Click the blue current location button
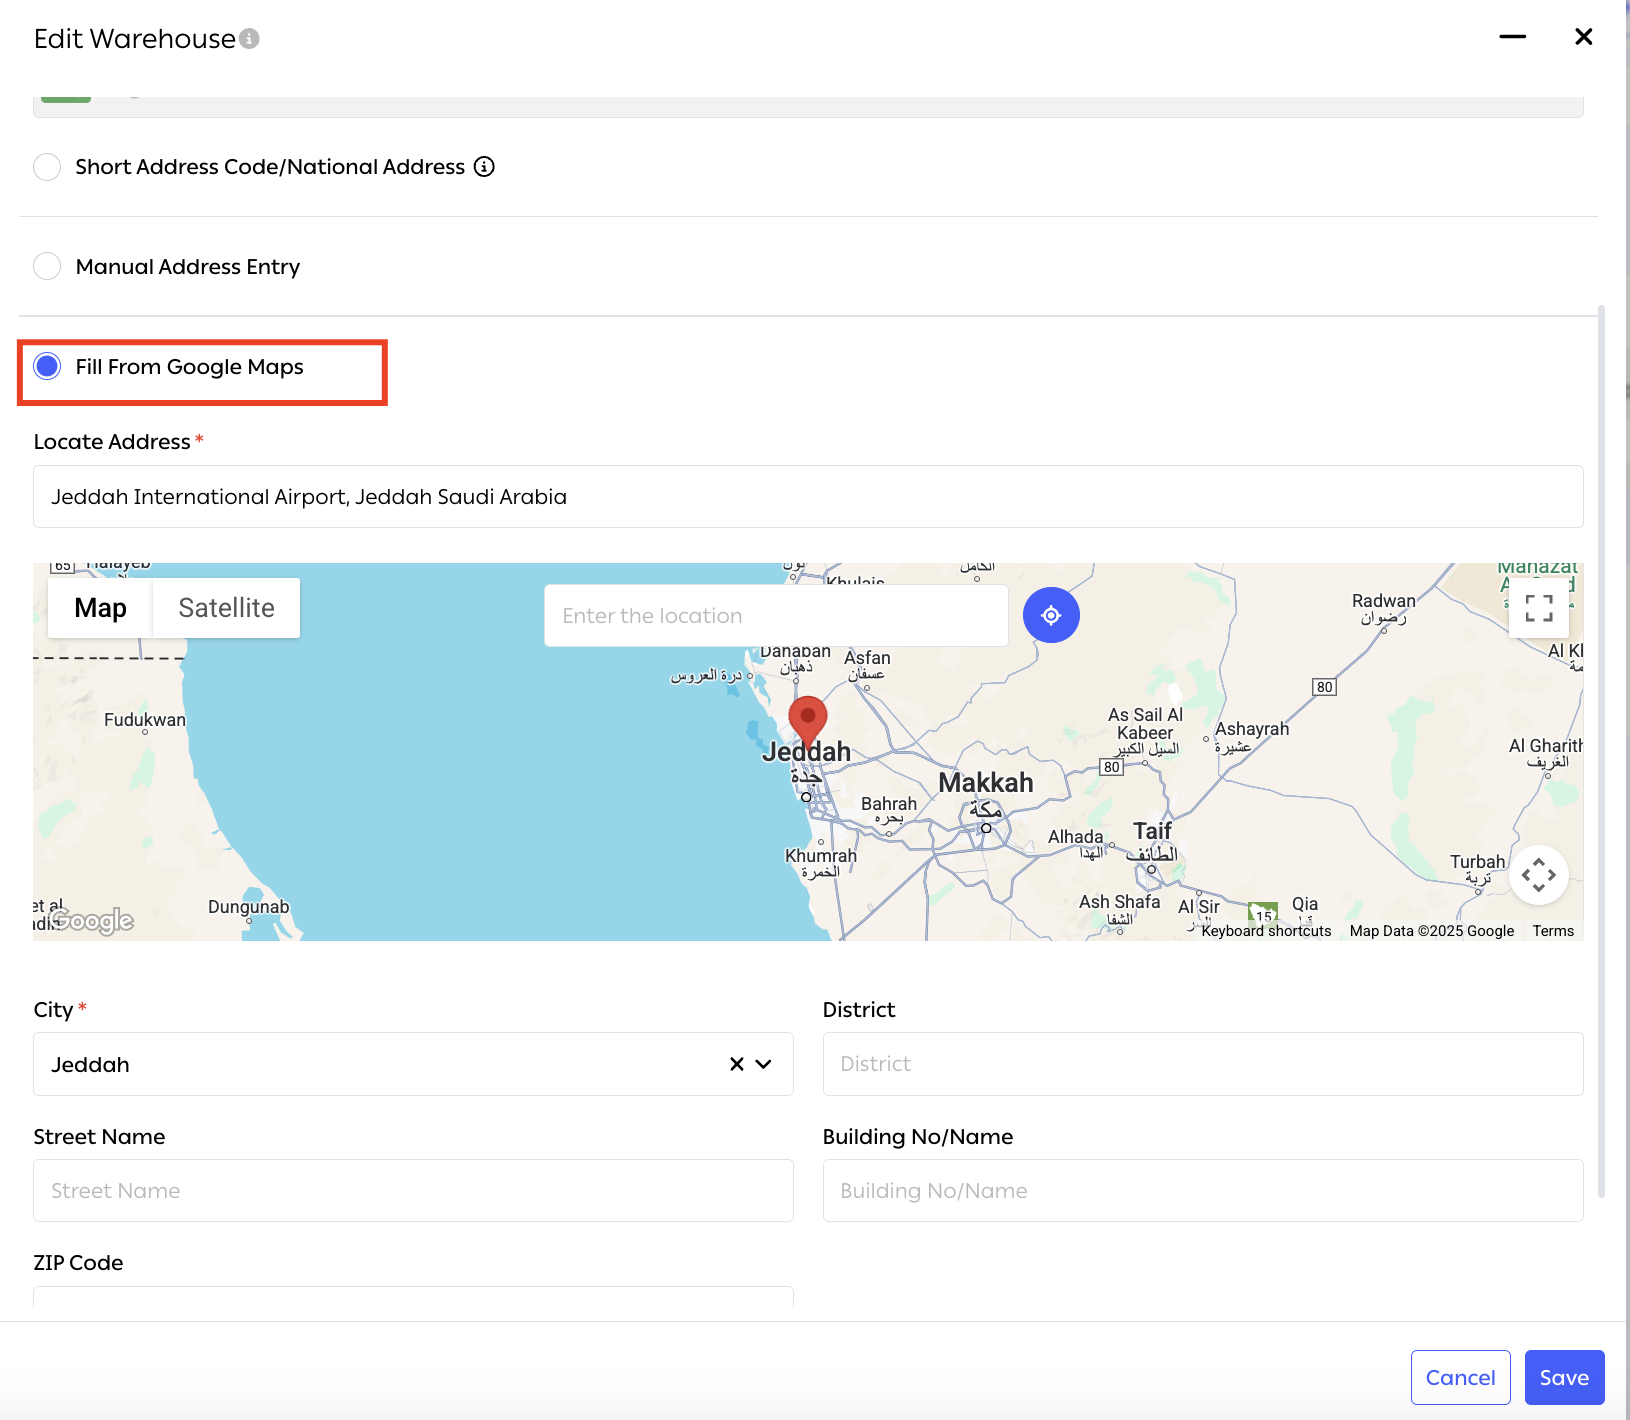This screenshot has height=1420, width=1630. [x=1051, y=615]
